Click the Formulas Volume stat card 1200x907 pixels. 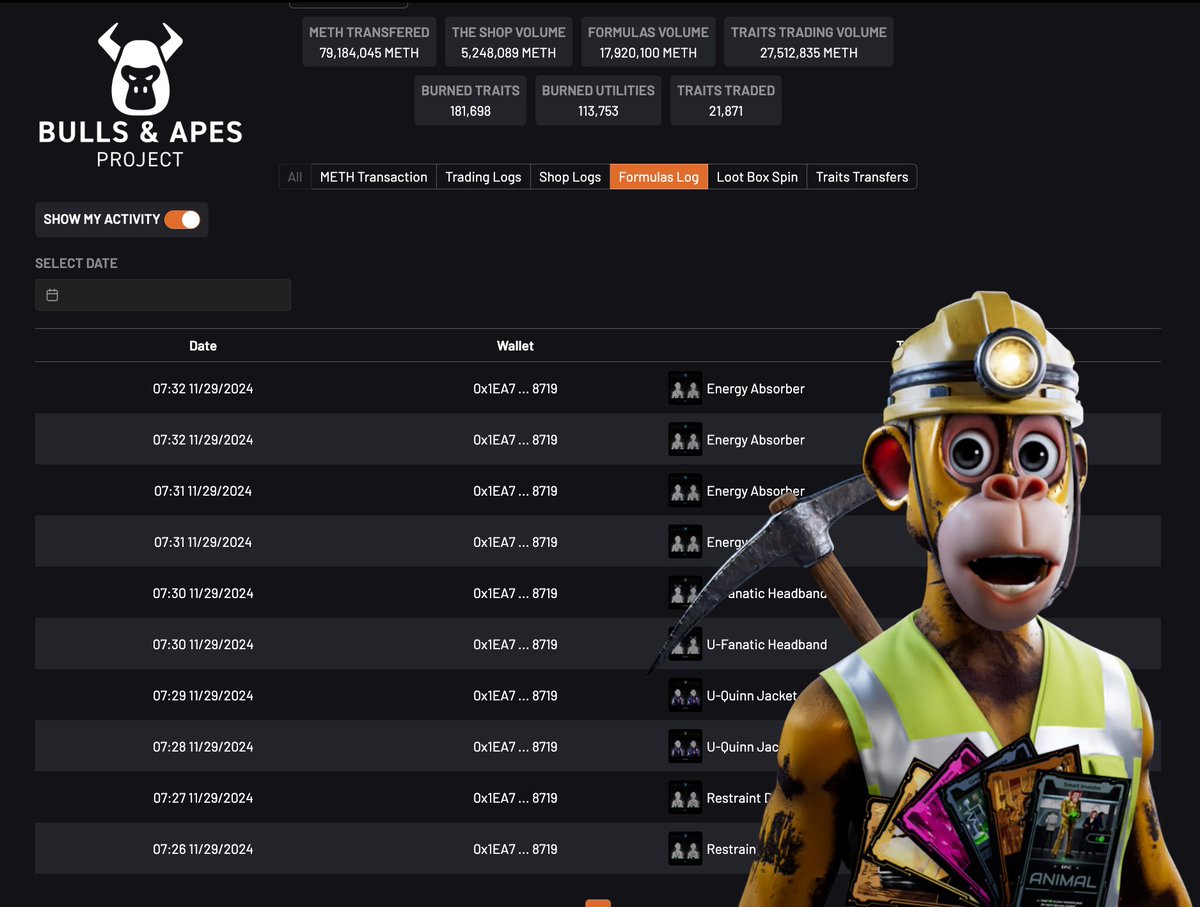coord(648,41)
